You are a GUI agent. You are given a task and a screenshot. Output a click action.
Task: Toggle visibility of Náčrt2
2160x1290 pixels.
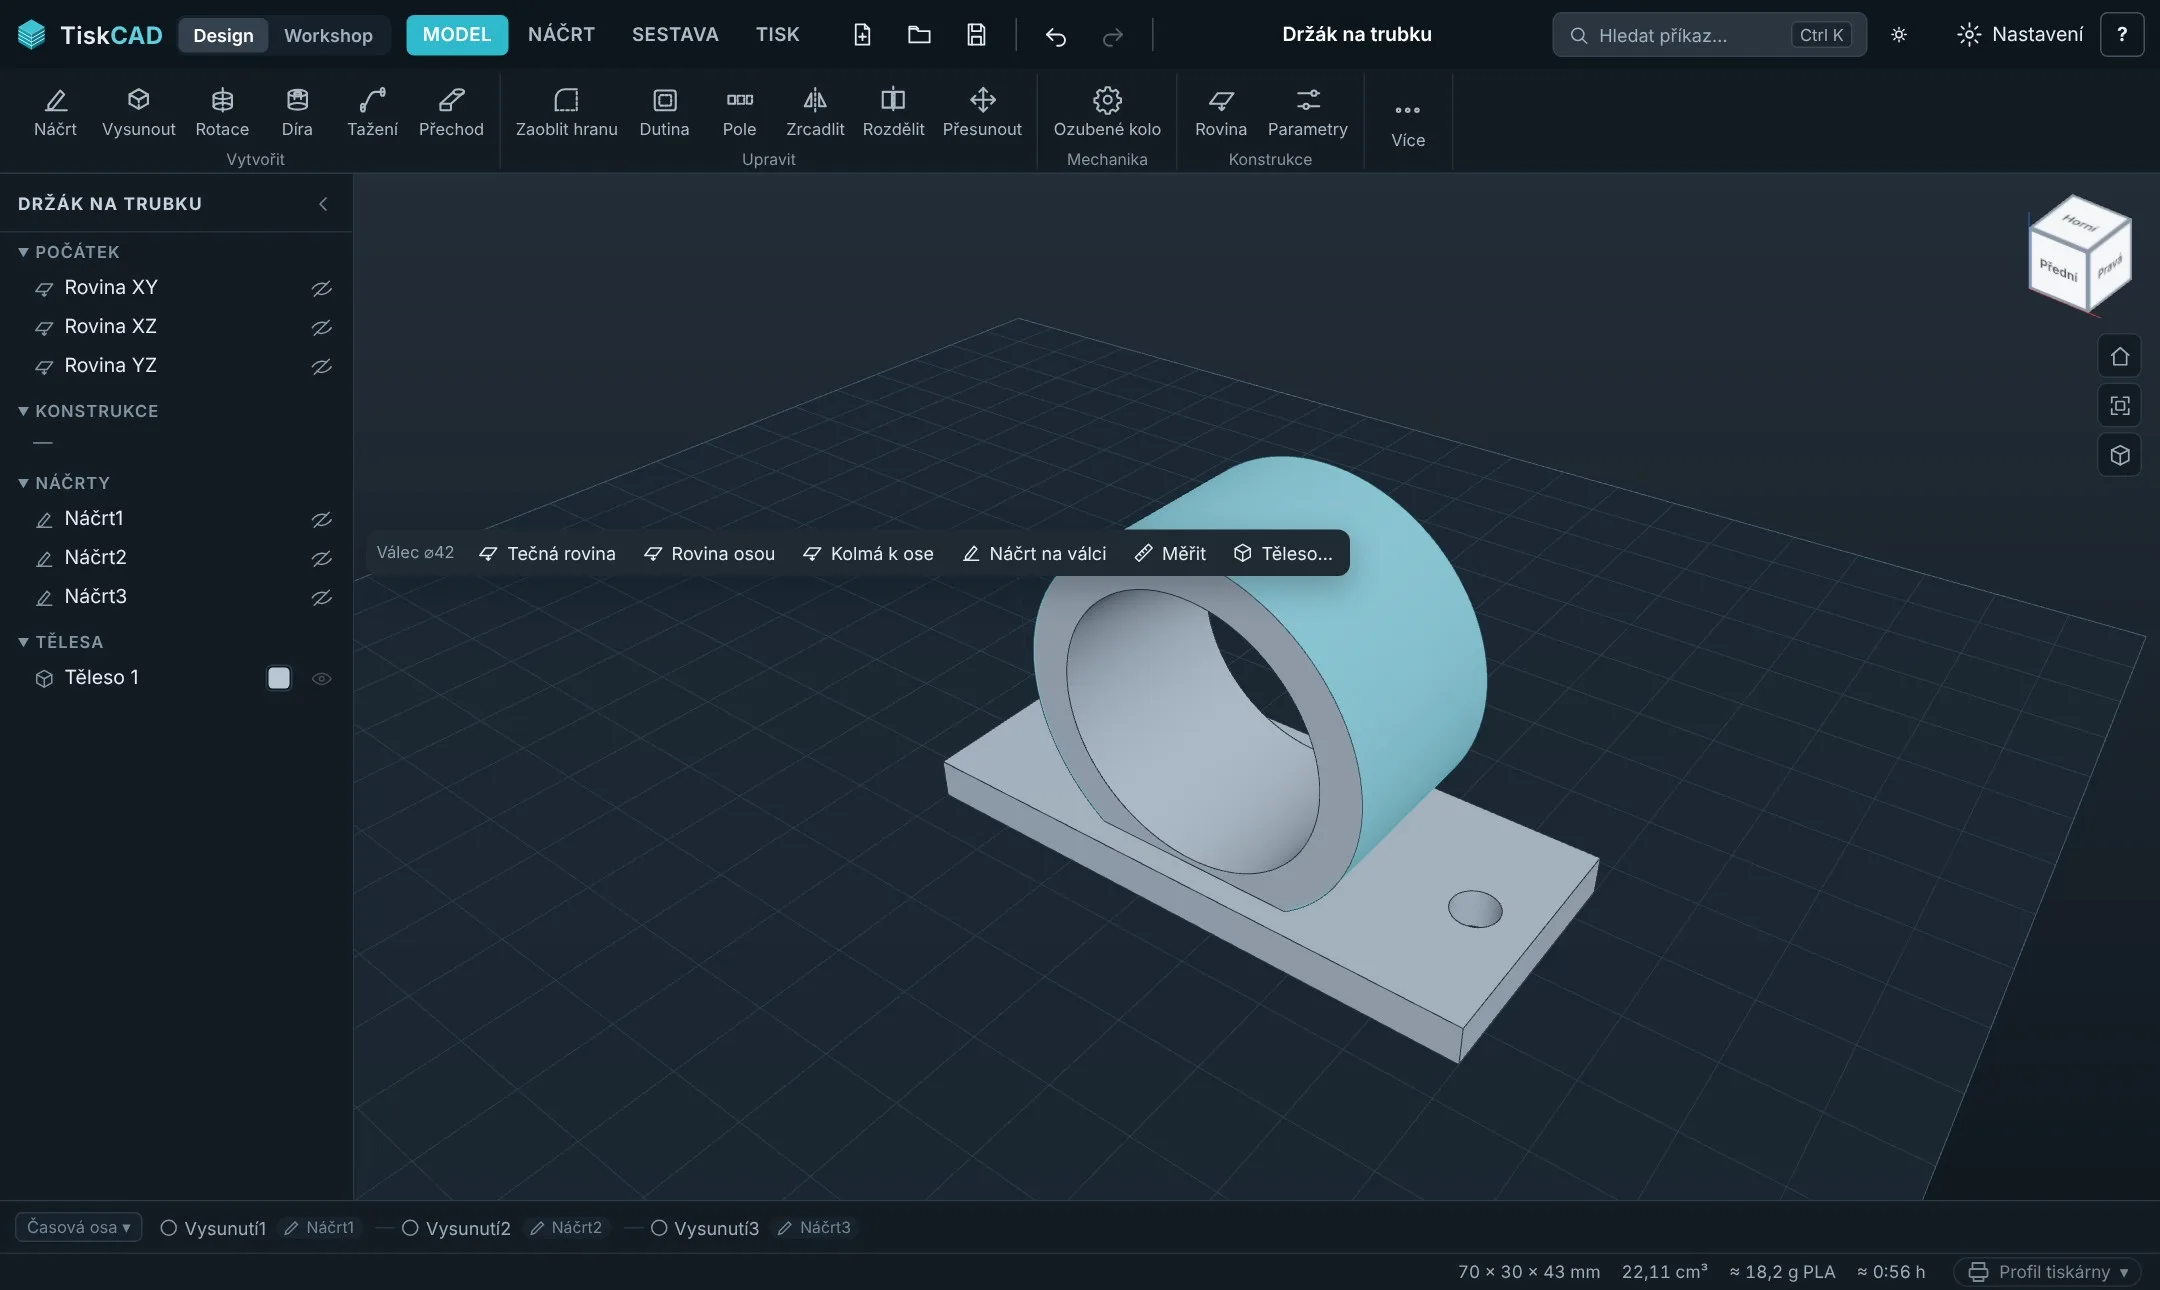coord(321,558)
